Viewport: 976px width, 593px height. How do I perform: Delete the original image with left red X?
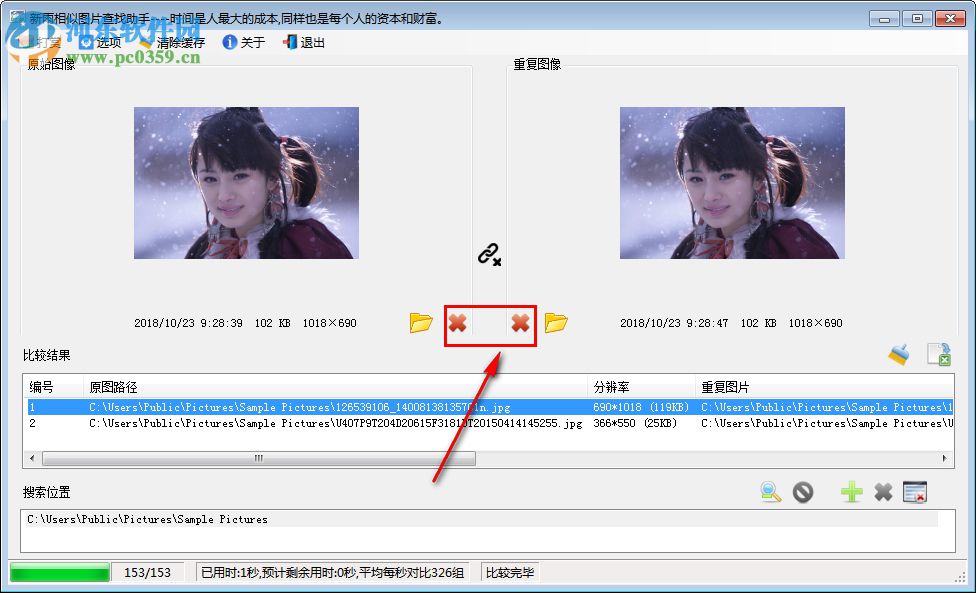coord(460,322)
